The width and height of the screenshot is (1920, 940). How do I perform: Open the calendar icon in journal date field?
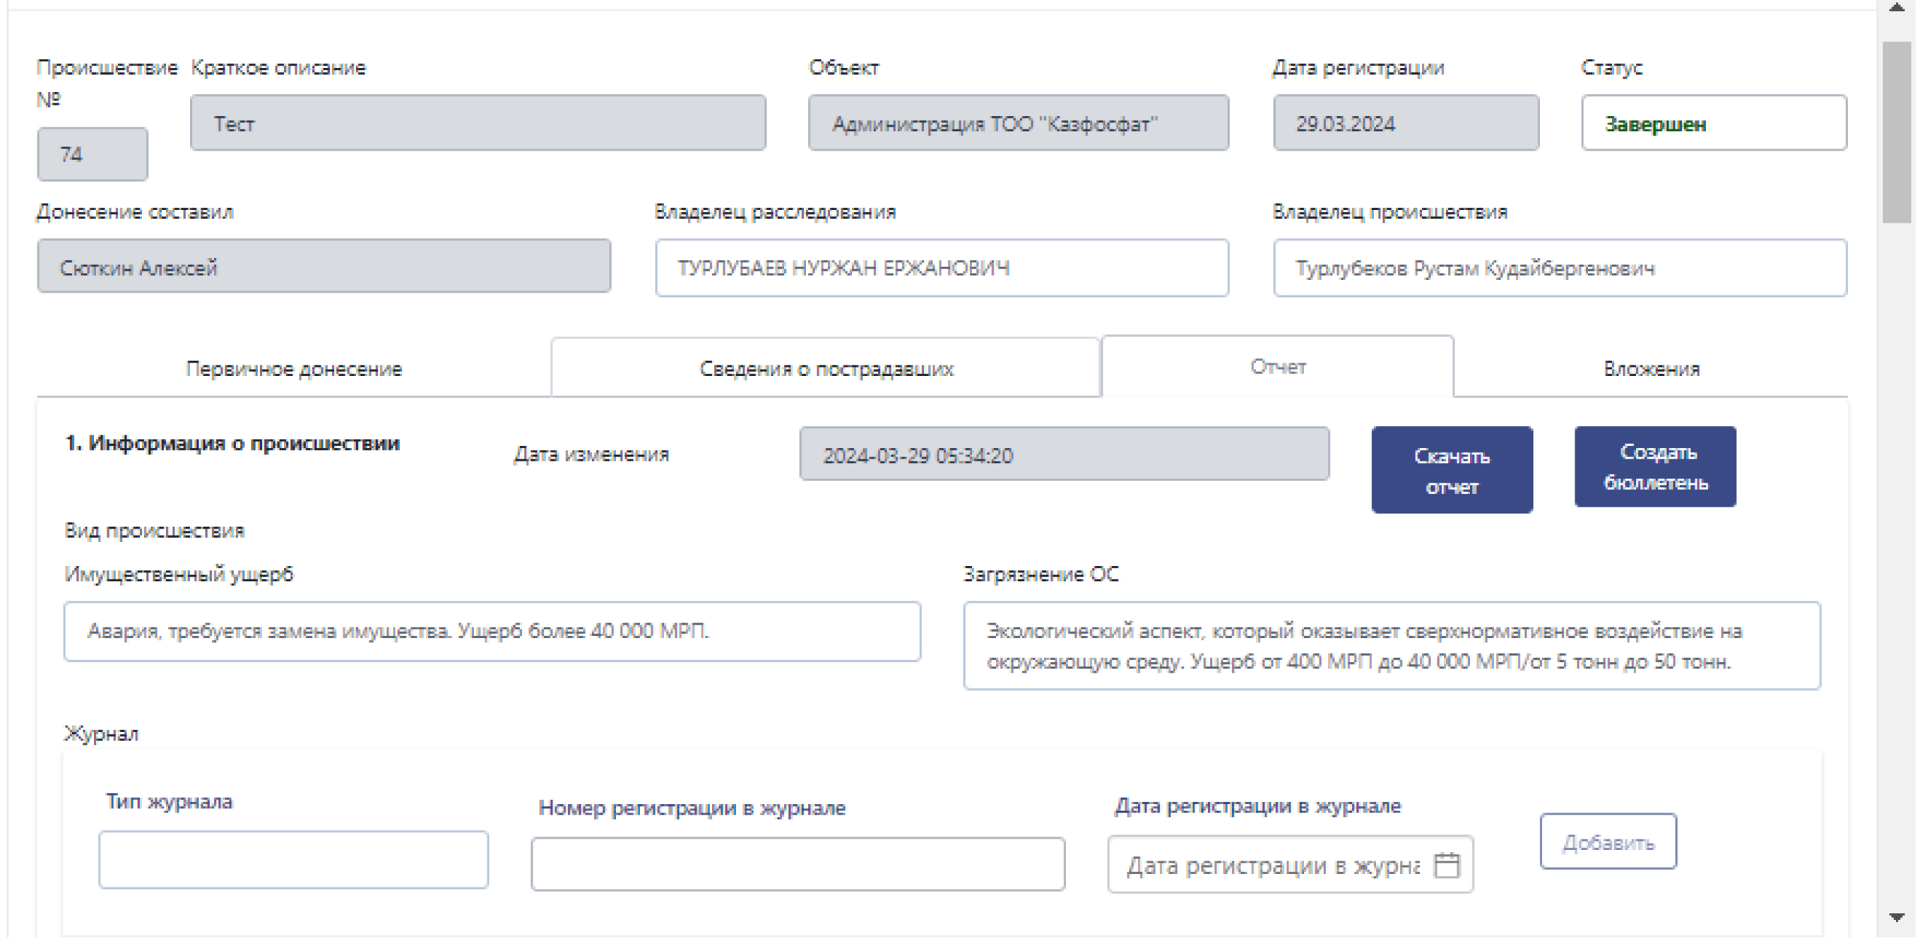click(x=1447, y=865)
